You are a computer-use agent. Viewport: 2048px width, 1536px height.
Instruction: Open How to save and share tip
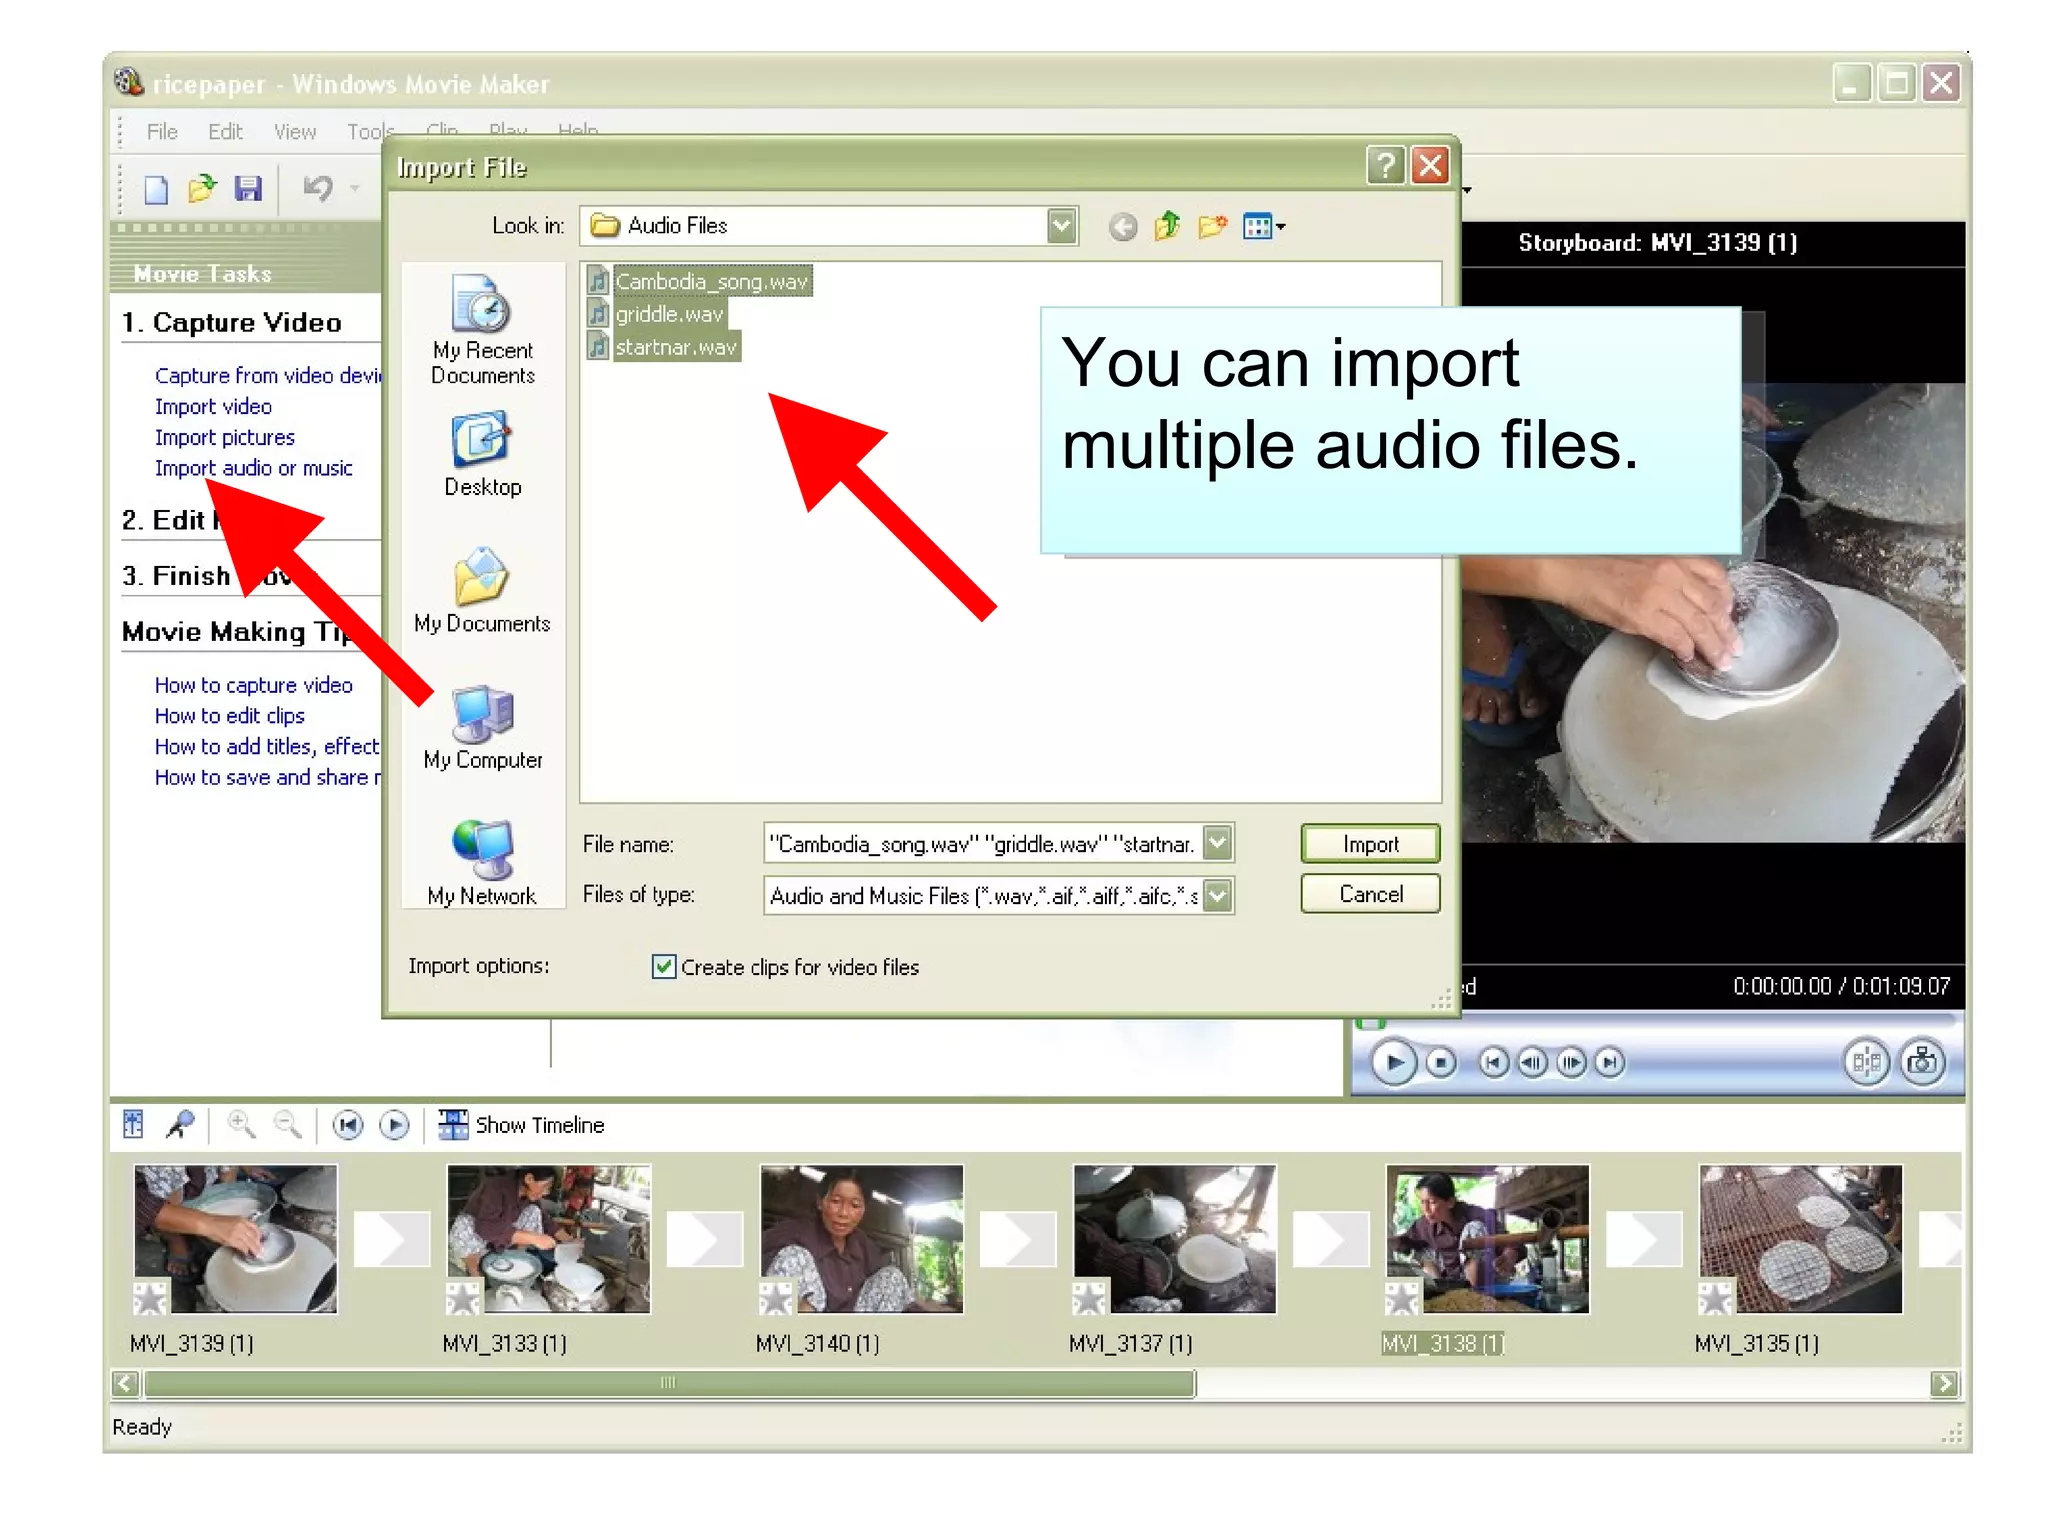[x=267, y=777]
